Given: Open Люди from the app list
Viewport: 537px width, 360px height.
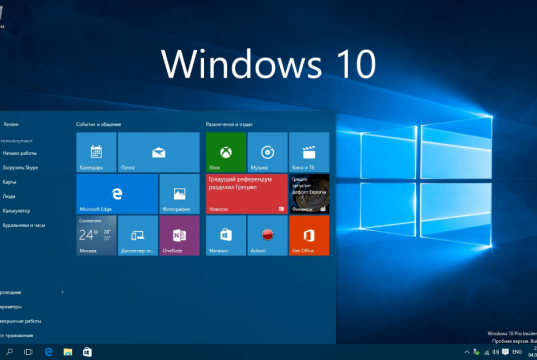Looking at the screenshot, I should pos(9,196).
